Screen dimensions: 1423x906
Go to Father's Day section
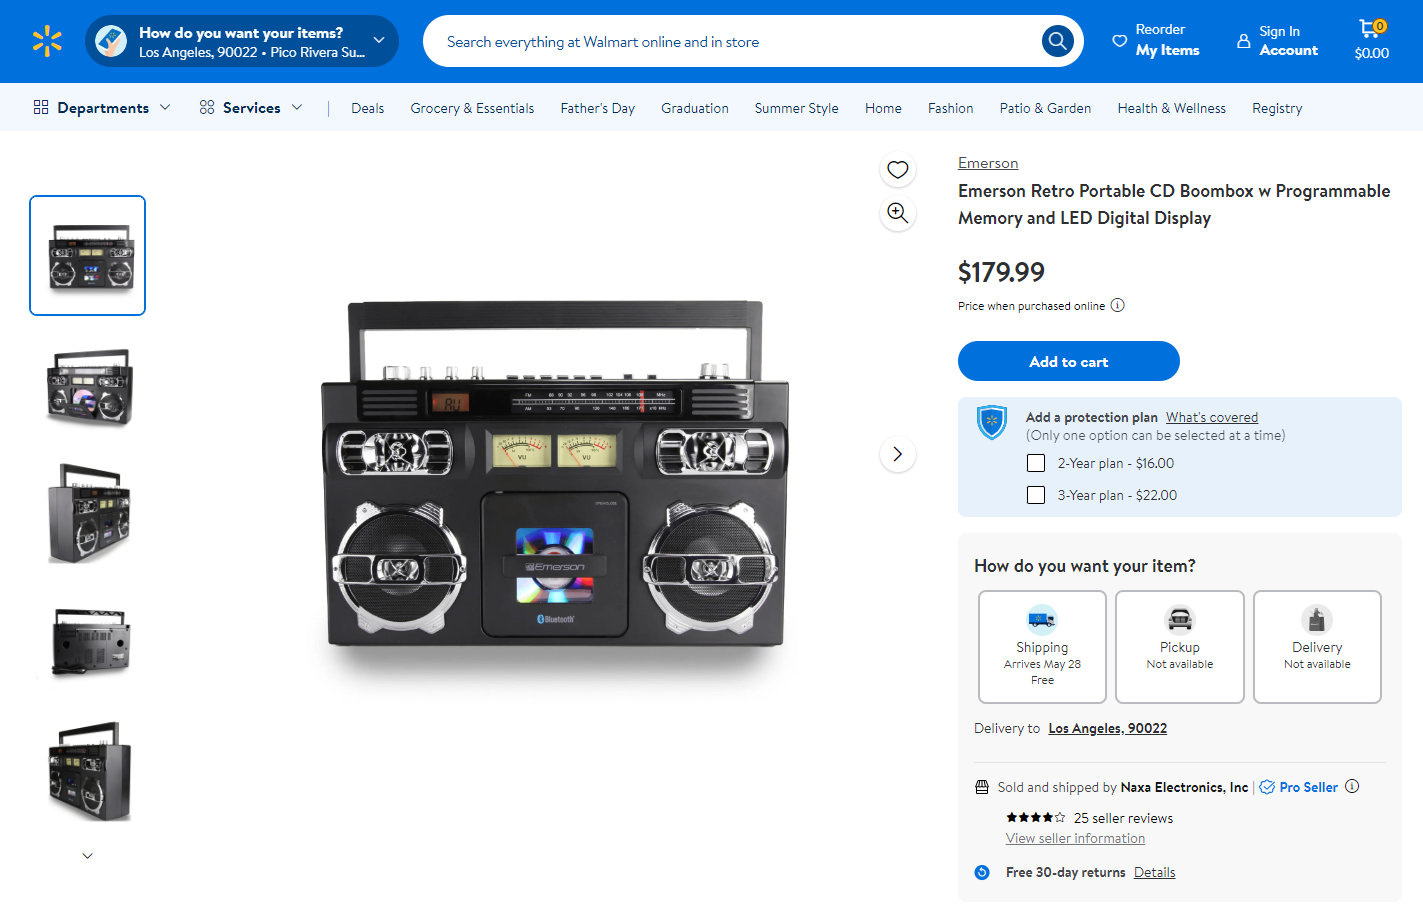point(598,108)
